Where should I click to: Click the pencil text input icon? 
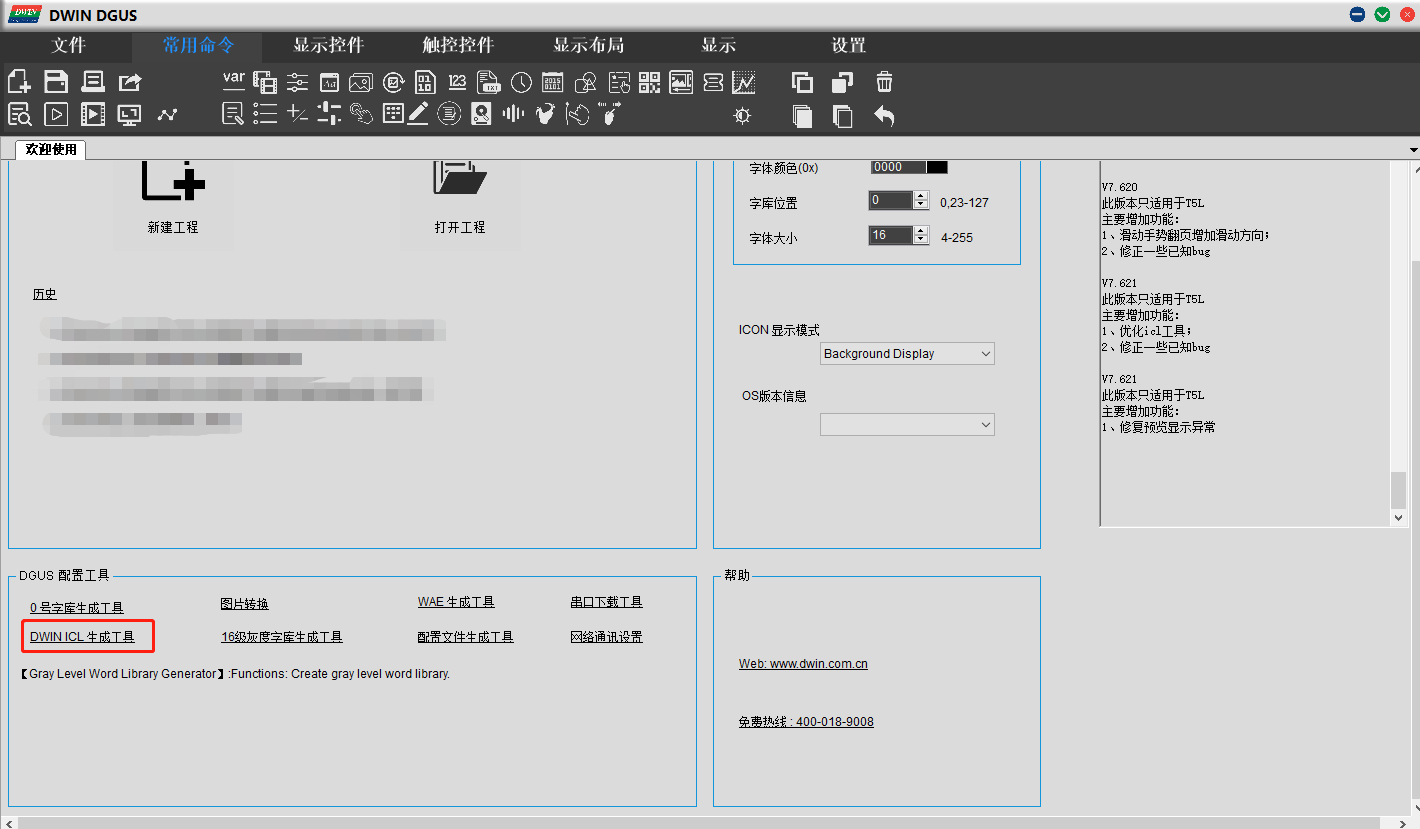[x=418, y=113]
